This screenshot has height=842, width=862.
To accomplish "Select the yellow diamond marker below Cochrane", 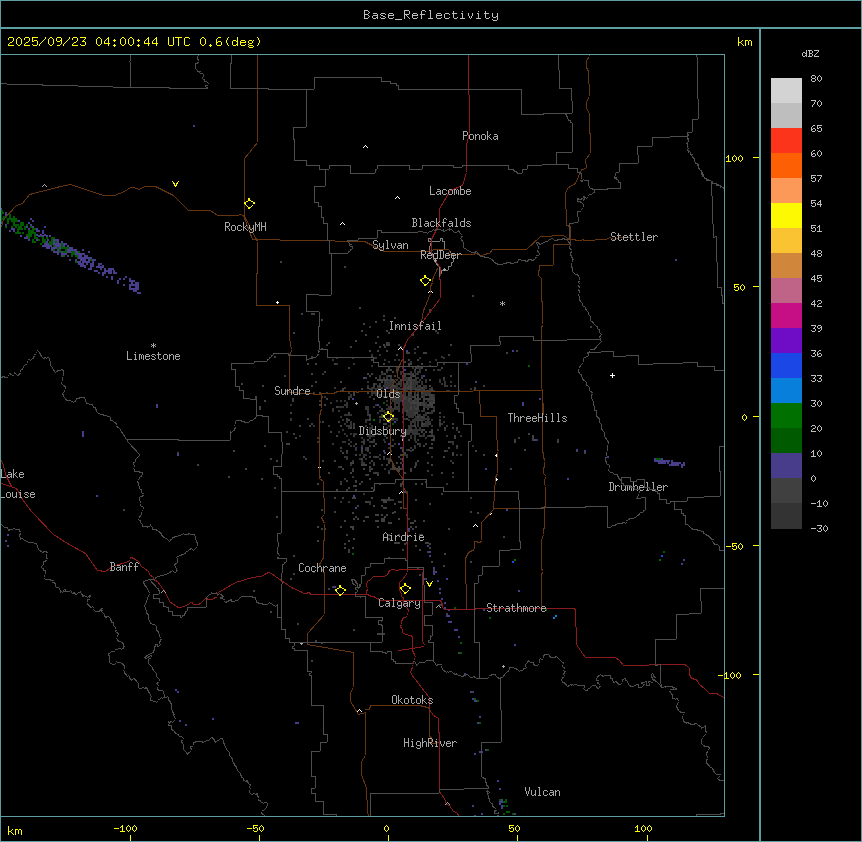I will (340, 590).
